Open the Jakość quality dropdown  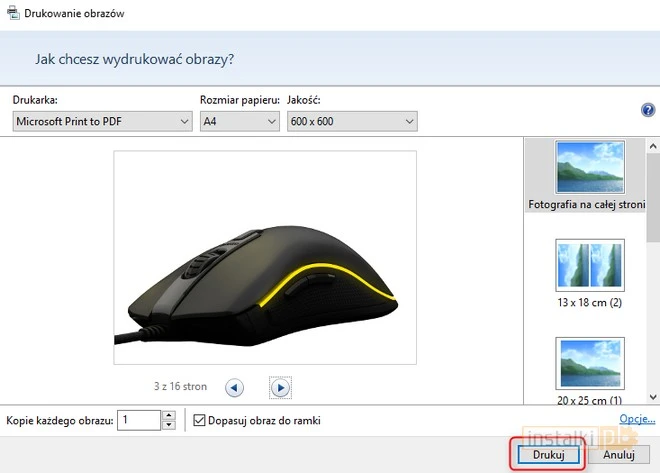(351, 121)
